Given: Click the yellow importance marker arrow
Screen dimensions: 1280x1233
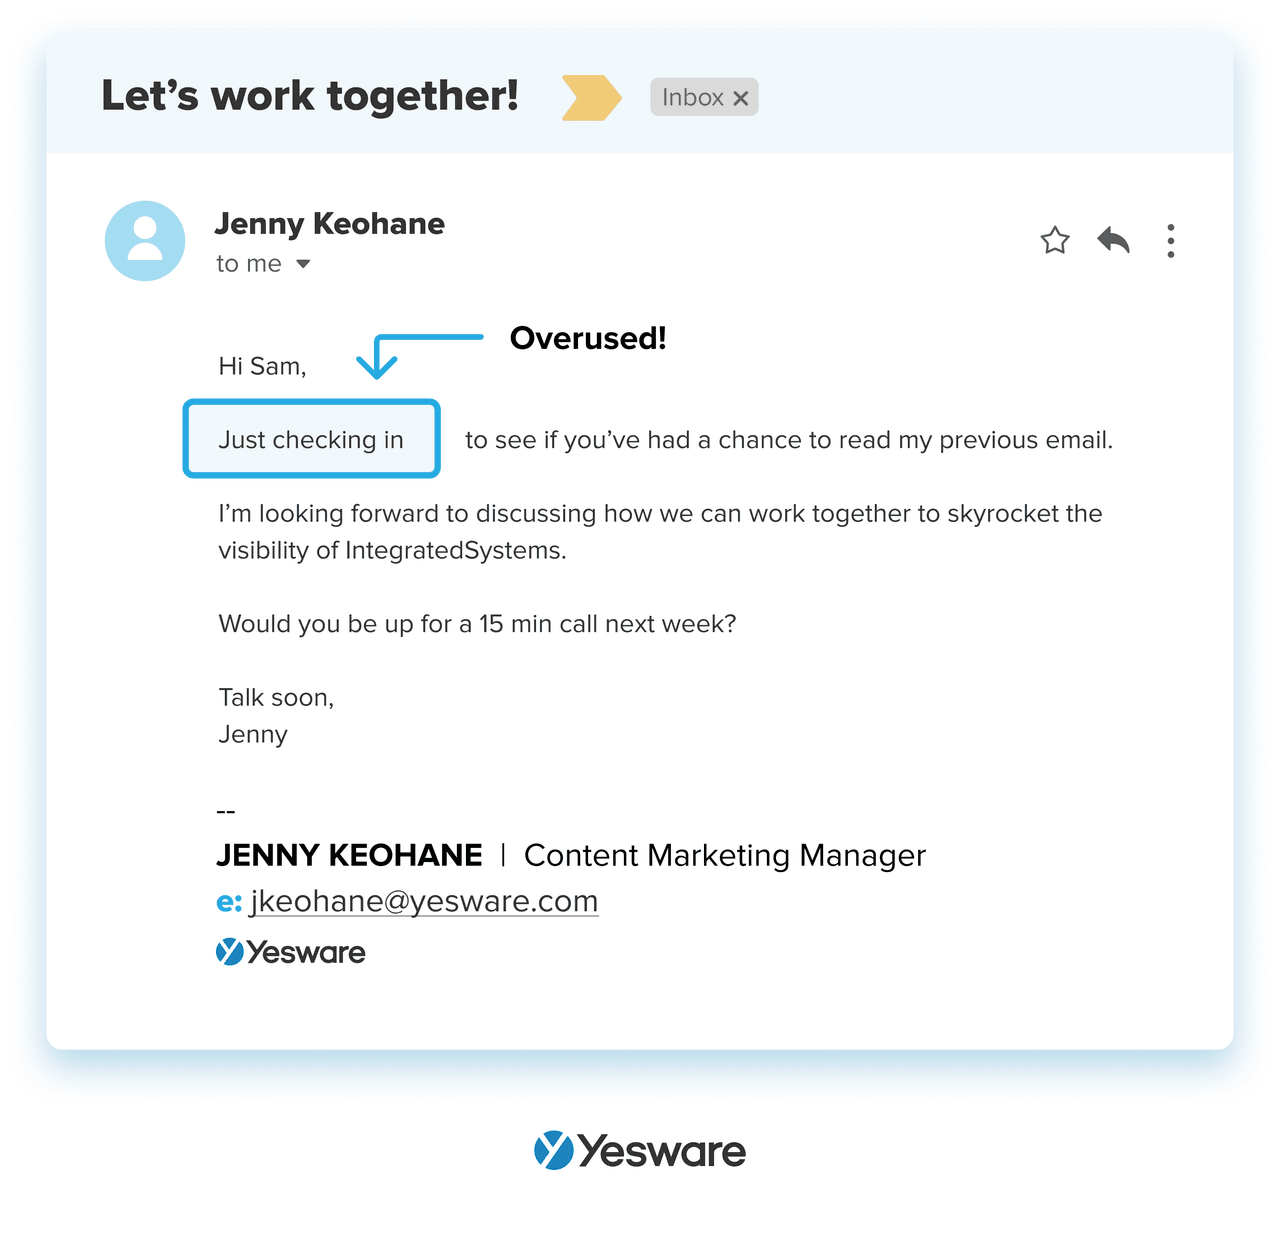Looking at the screenshot, I should (x=591, y=98).
